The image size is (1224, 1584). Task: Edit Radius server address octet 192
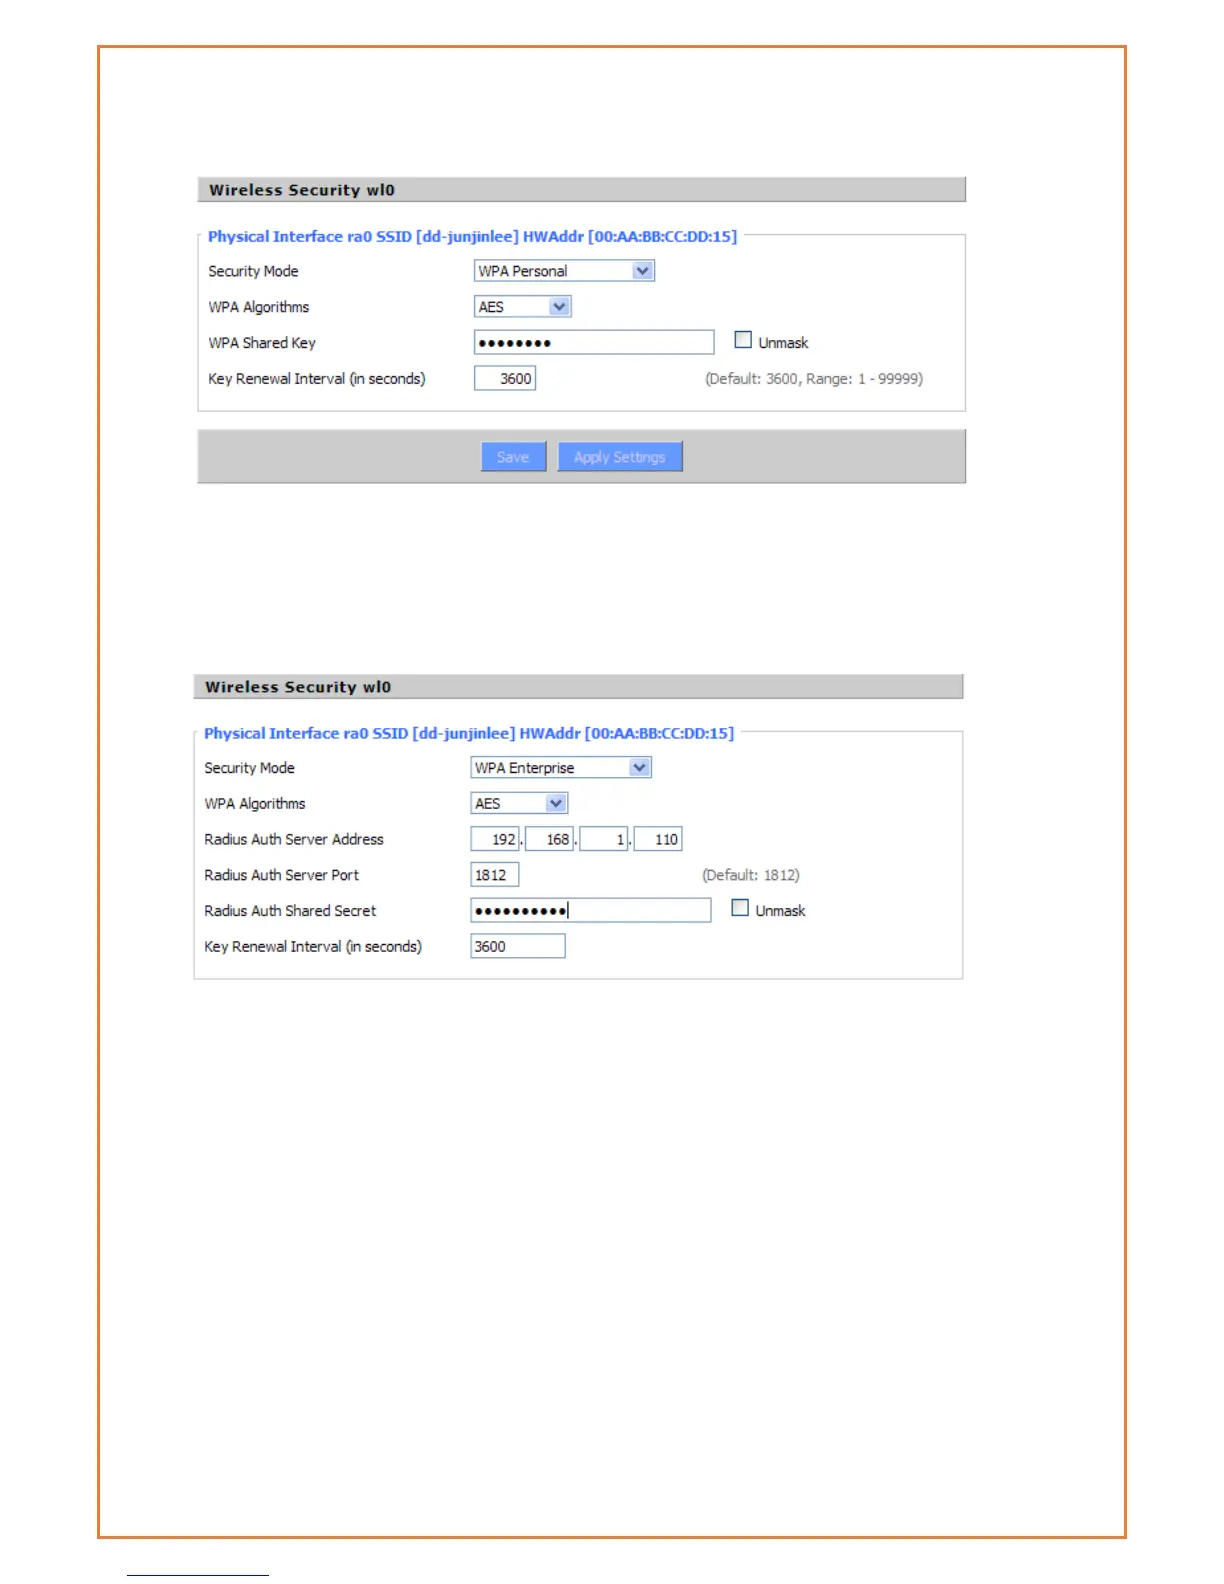click(x=495, y=839)
